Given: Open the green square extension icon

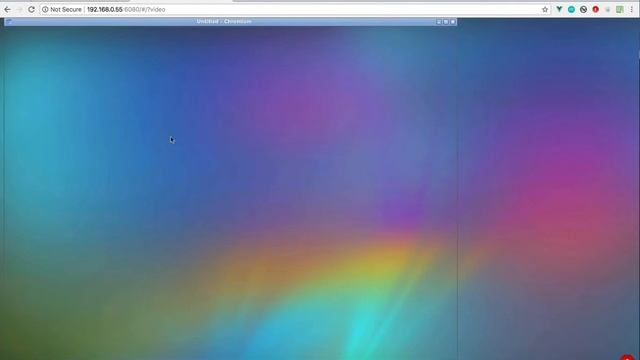Looking at the screenshot, I should (x=620, y=9).
